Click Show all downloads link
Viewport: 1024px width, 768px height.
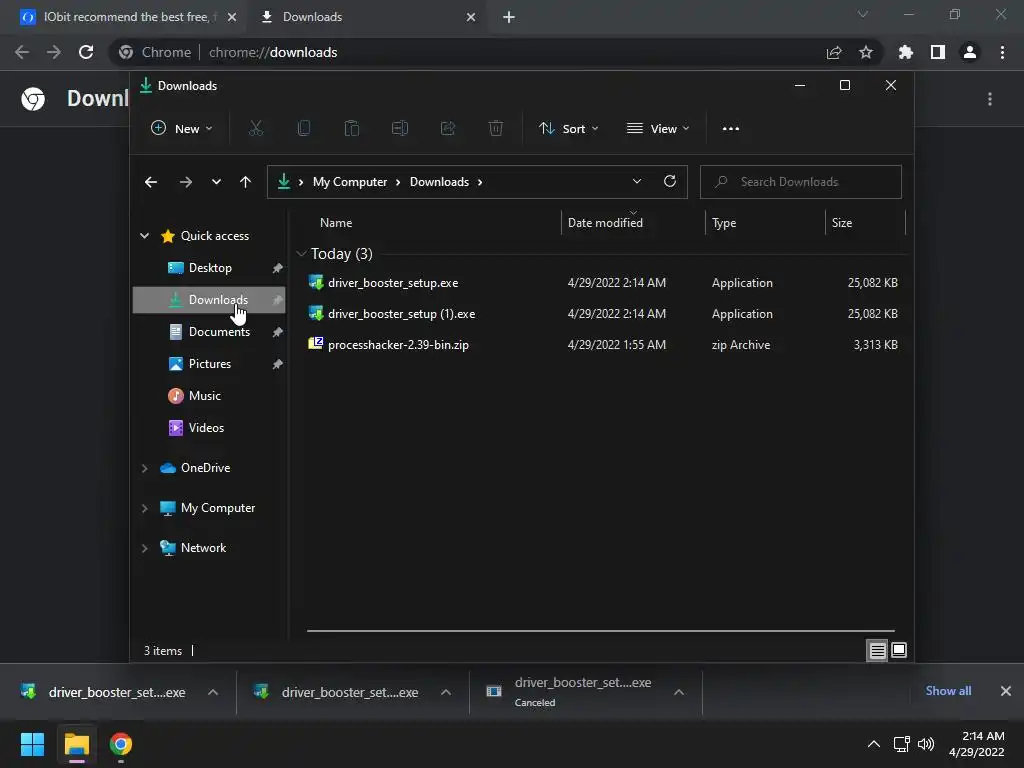pyautogui.click(x=948, y=691)
